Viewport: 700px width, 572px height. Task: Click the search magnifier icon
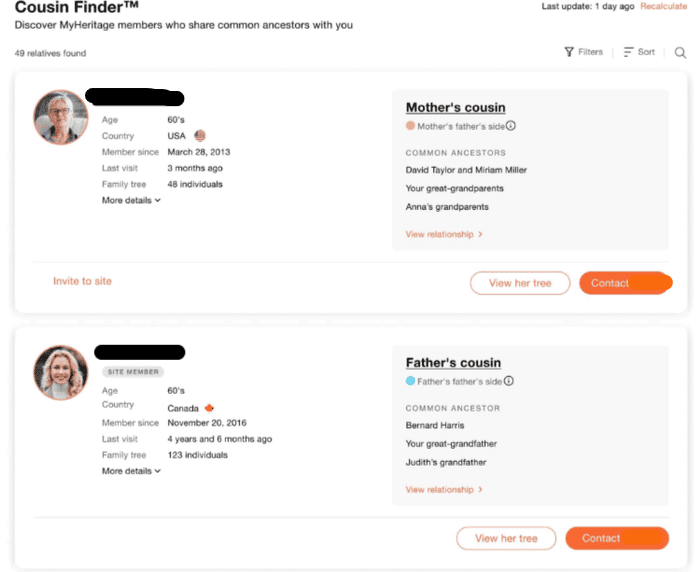coord(680,52)
